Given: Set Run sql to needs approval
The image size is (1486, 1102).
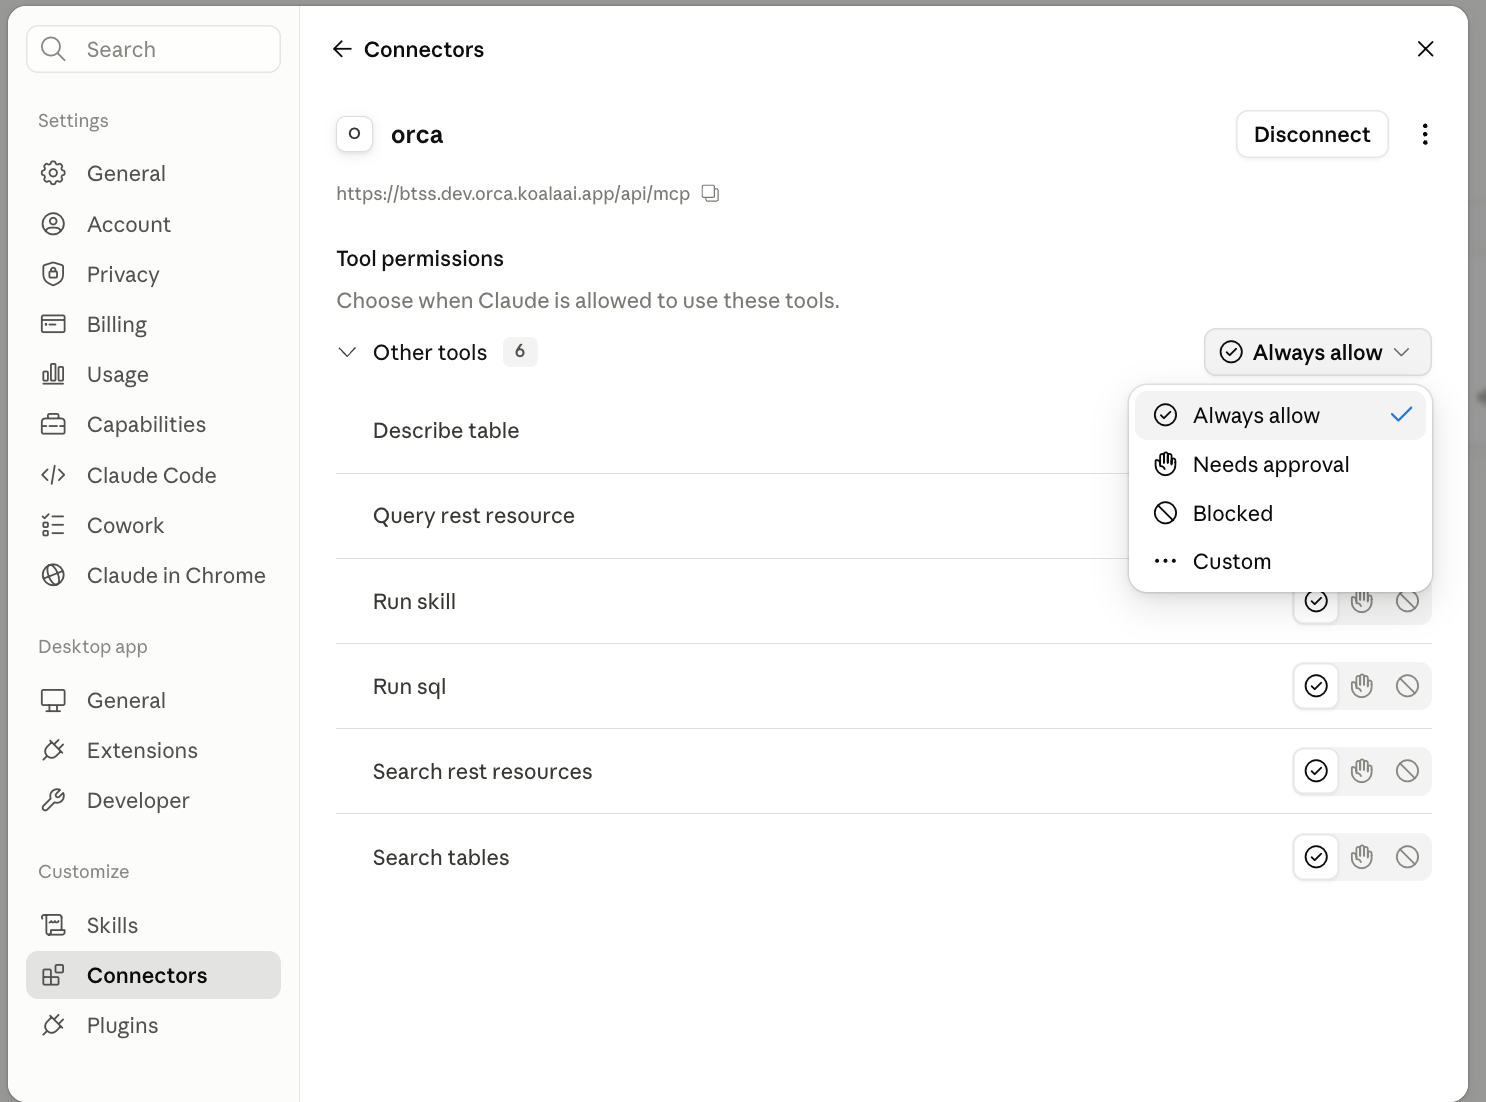Looking at the screenshot, I should click(1362, 686).
